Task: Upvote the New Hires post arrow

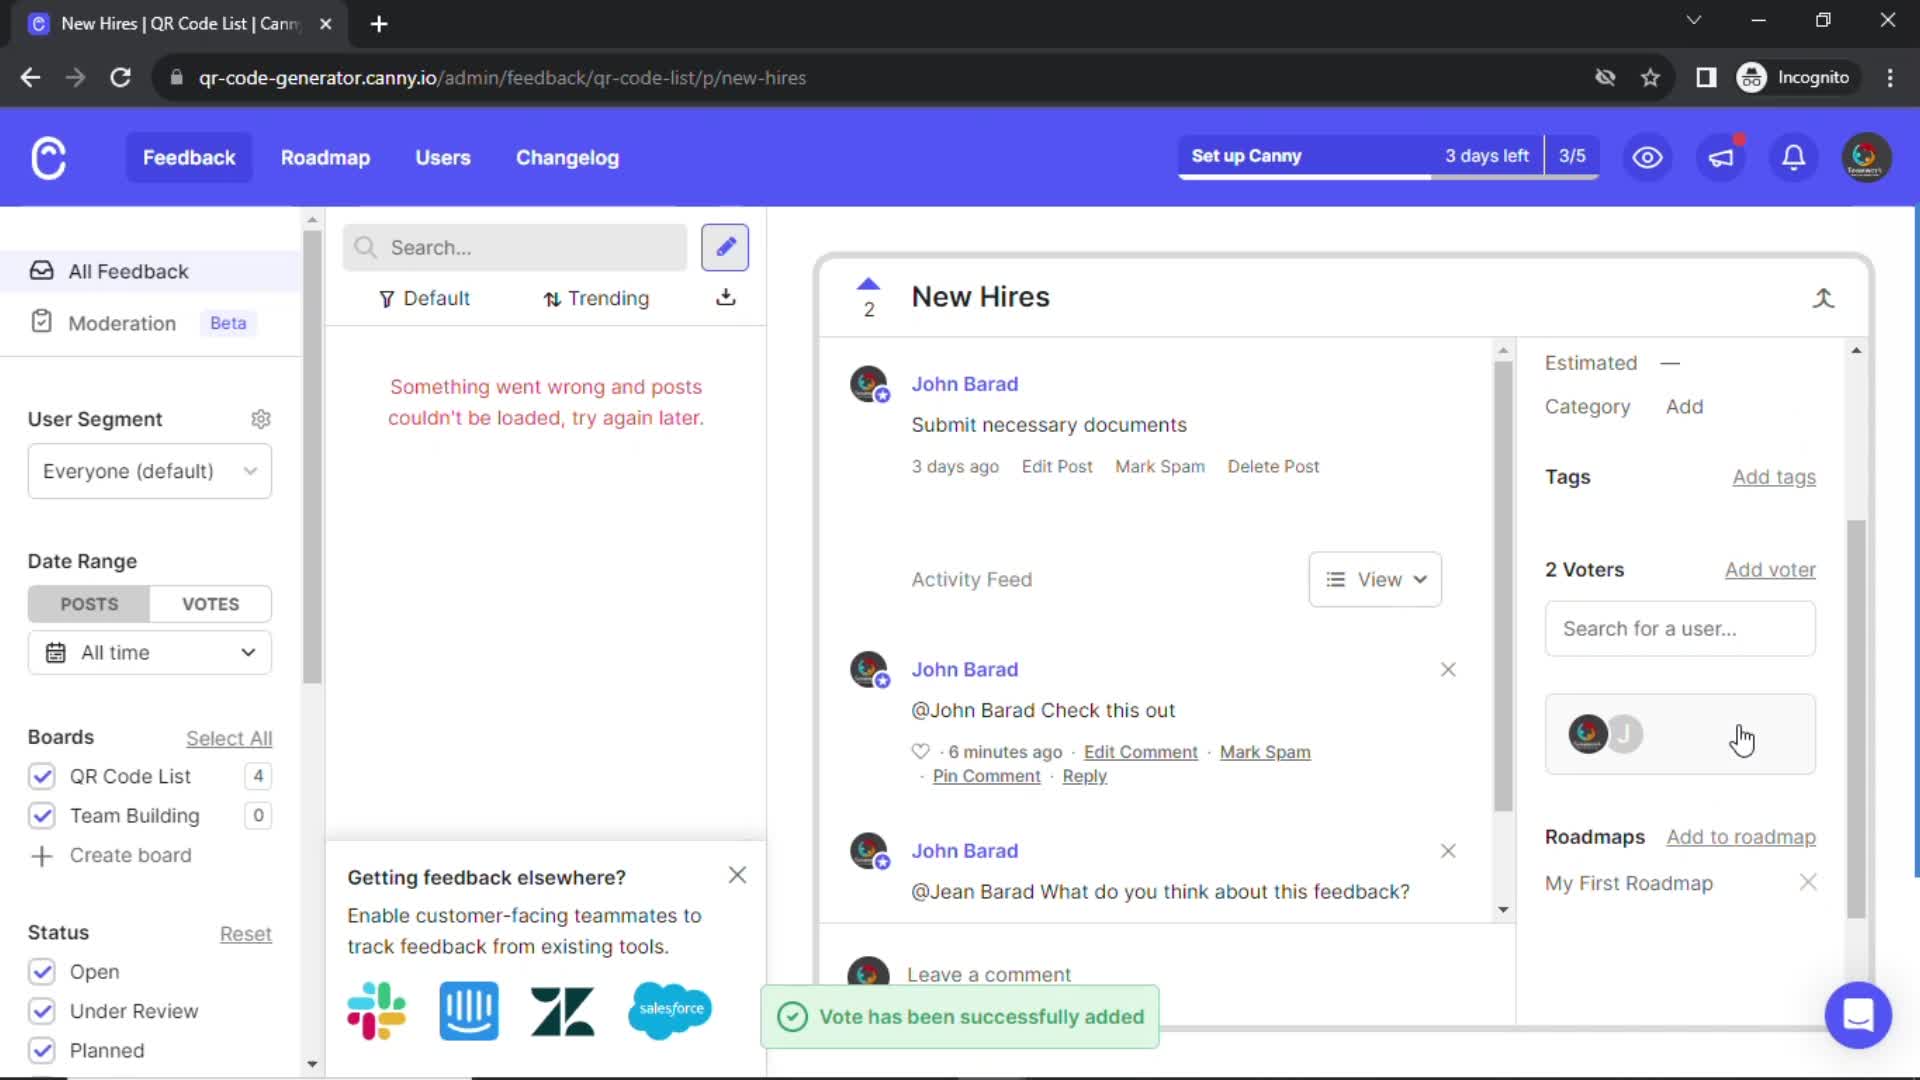Action: 868,285
